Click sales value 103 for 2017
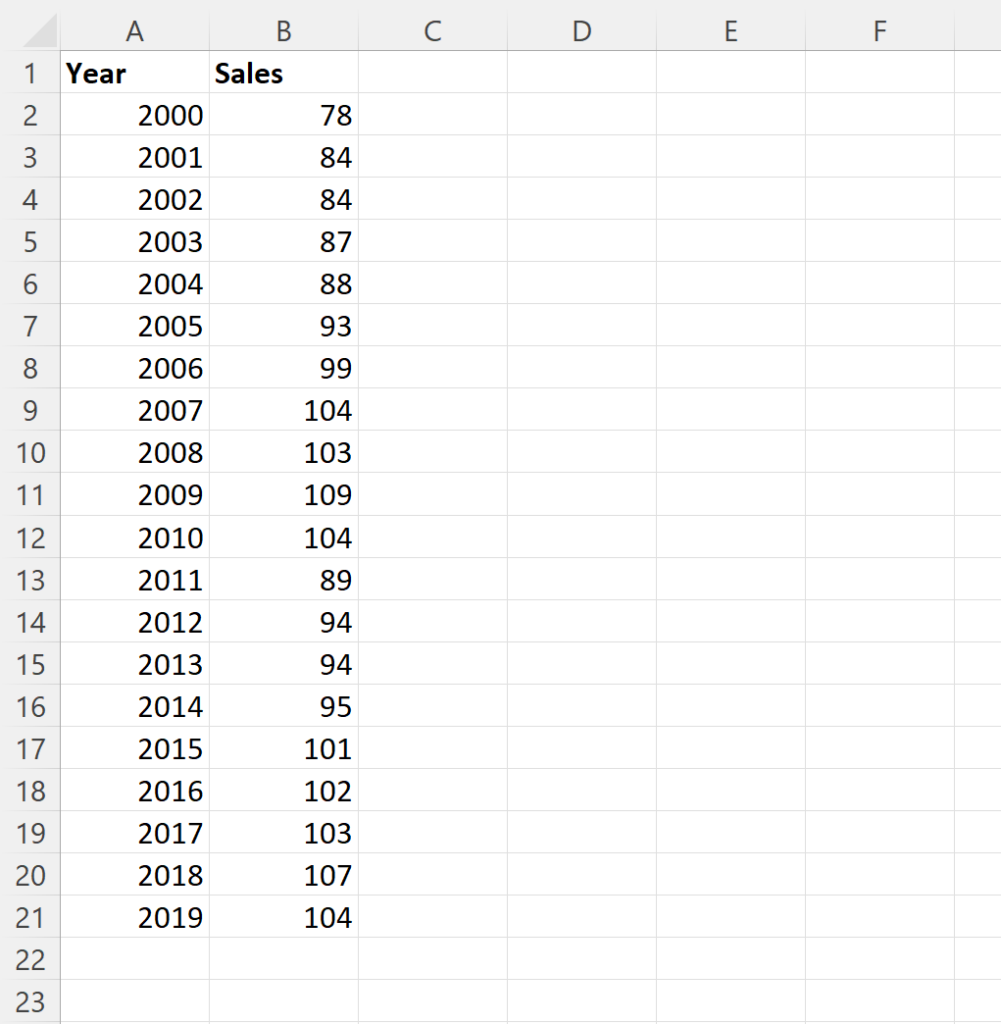The height and width of the screenshot is (1024, 1001). coord(283,833)
